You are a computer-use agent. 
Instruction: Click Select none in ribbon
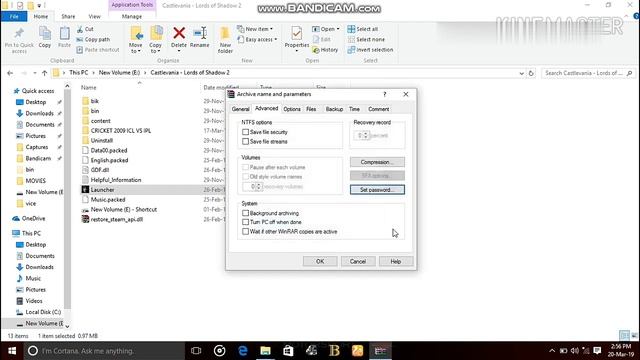(366, 40)
